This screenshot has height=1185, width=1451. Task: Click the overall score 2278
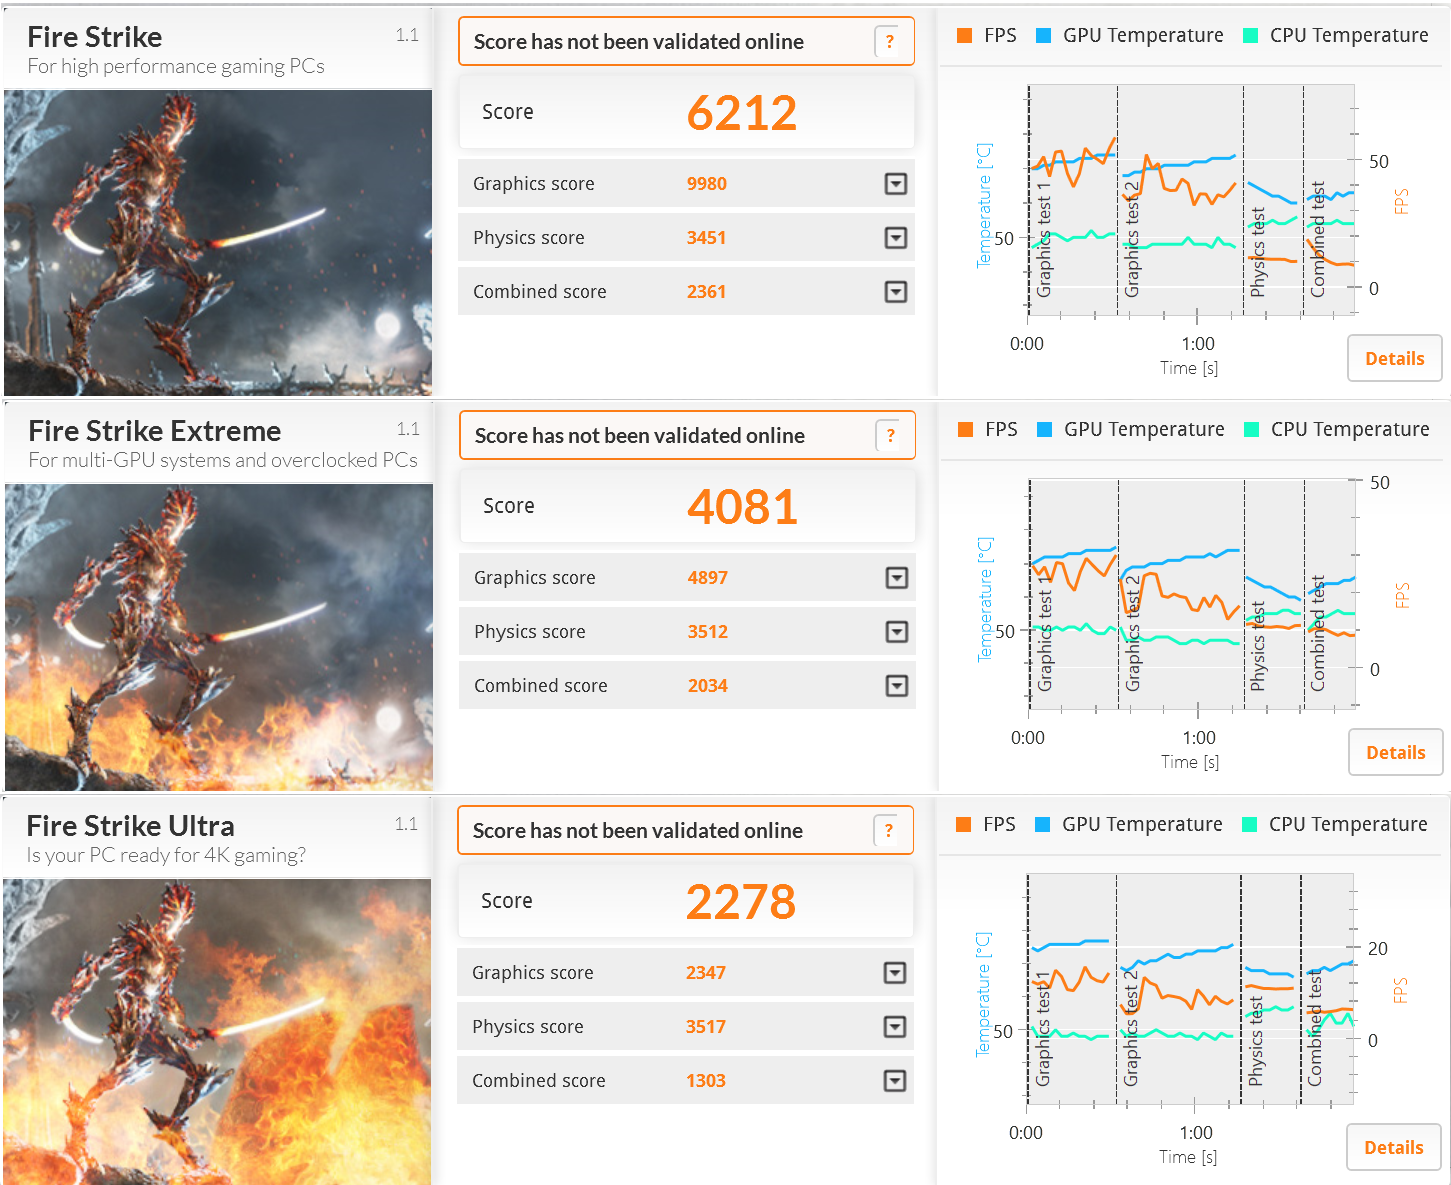click(x=741, y=902)
